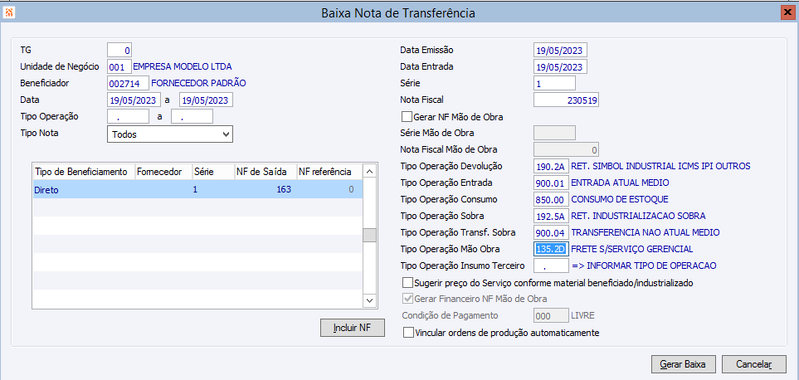Focus the TG input field
Screen dimensions: 799x380
click(120, 50)
